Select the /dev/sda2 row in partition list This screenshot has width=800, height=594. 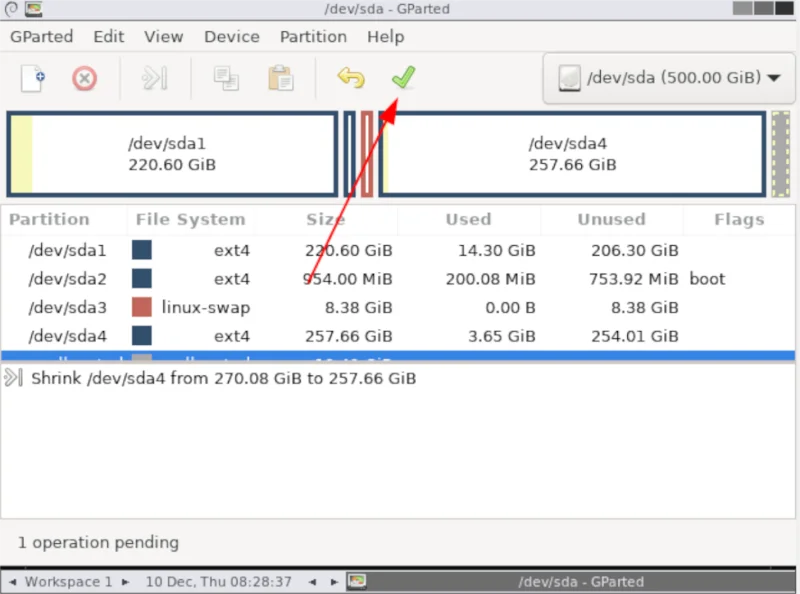398,279
